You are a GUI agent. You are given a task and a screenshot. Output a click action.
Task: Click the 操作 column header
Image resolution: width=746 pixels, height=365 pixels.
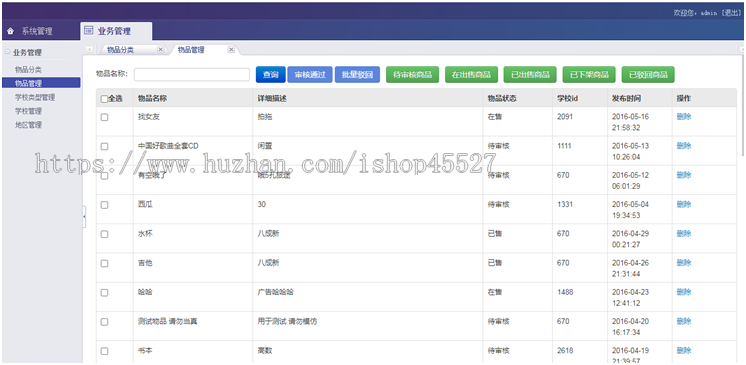click(x=684, y=99)
